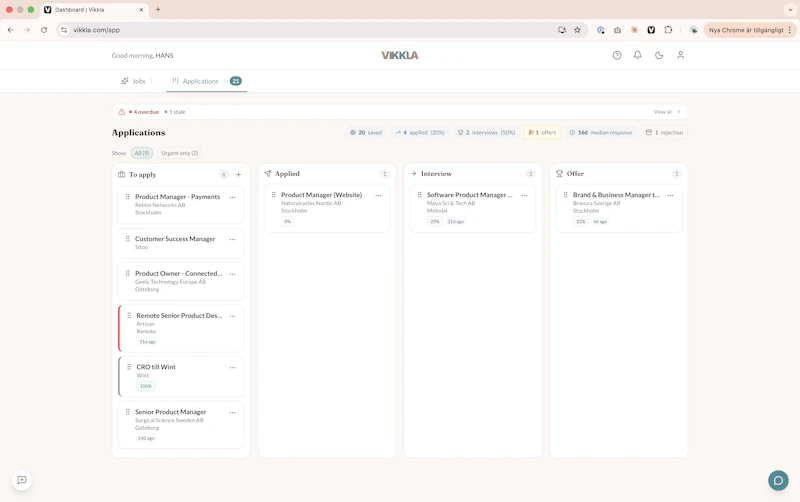Open the Chrome extensions puzzle icon
Image resolution: width=800 pixels, height=502 pixels.
(x=668, y=30)
